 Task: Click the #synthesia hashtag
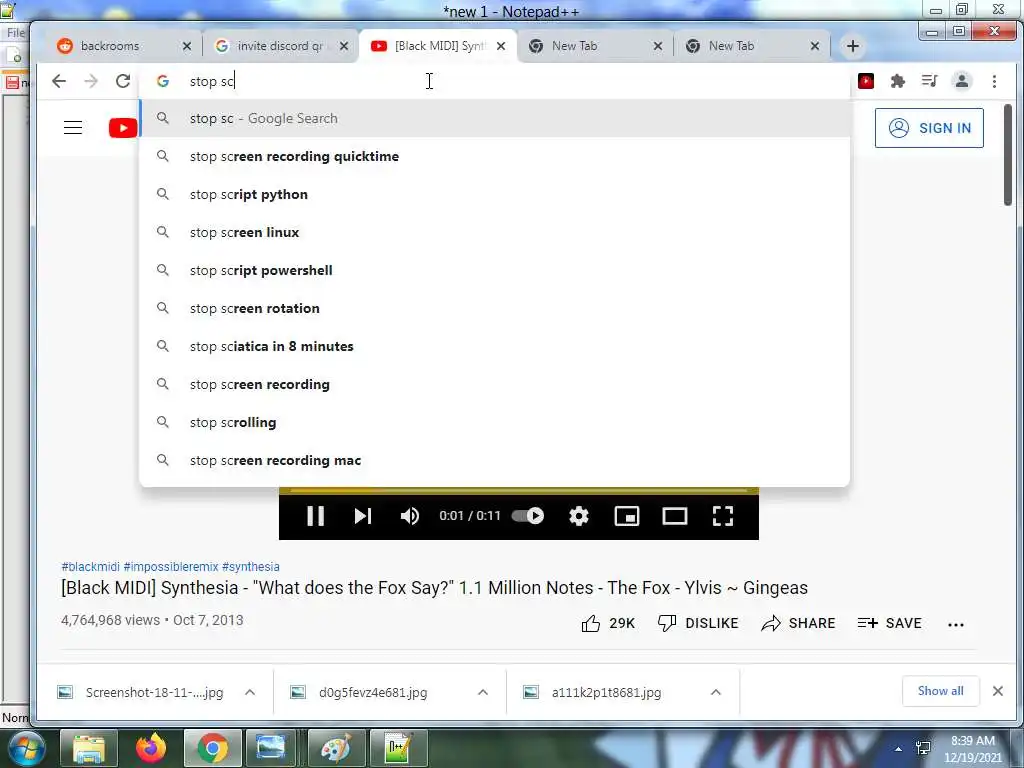point(251,567)
